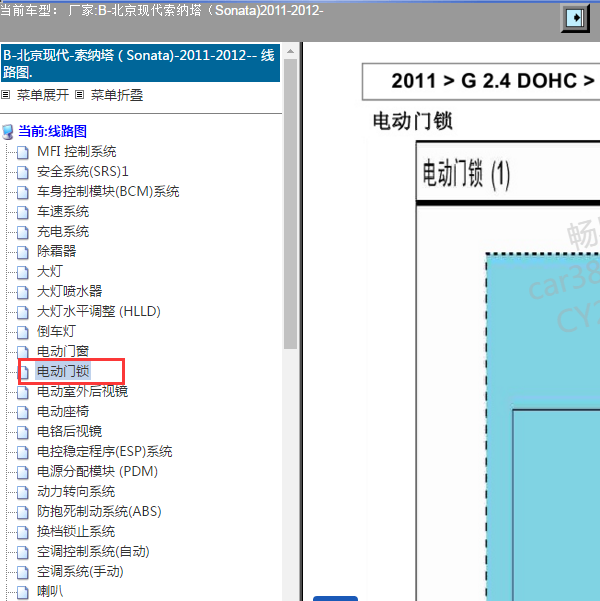Open 空调控制系统(自动) entry
This screenshot has width=600, height=601.
click(x=93, y=551)
